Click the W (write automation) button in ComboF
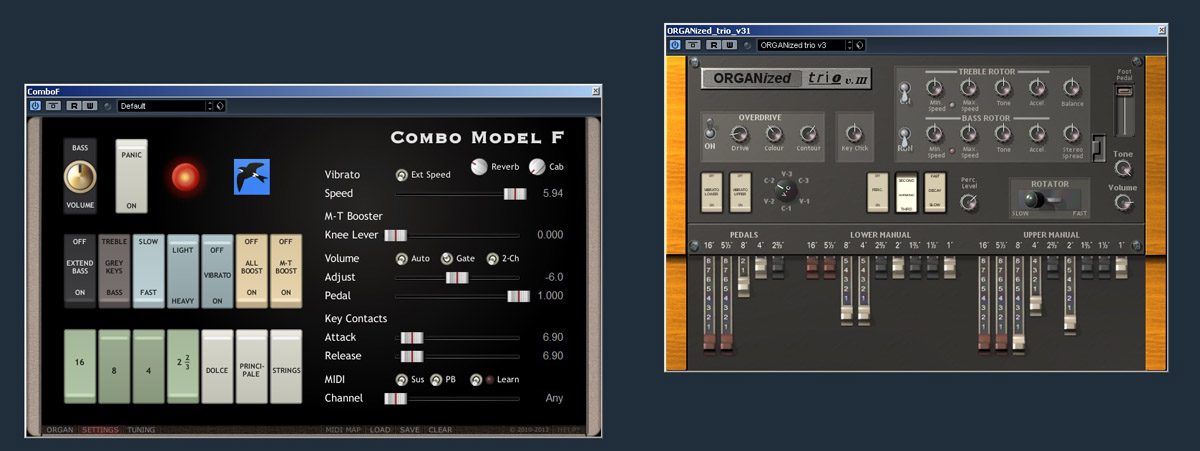Screen dimensions: 1200x451 (x=89, y=105)
